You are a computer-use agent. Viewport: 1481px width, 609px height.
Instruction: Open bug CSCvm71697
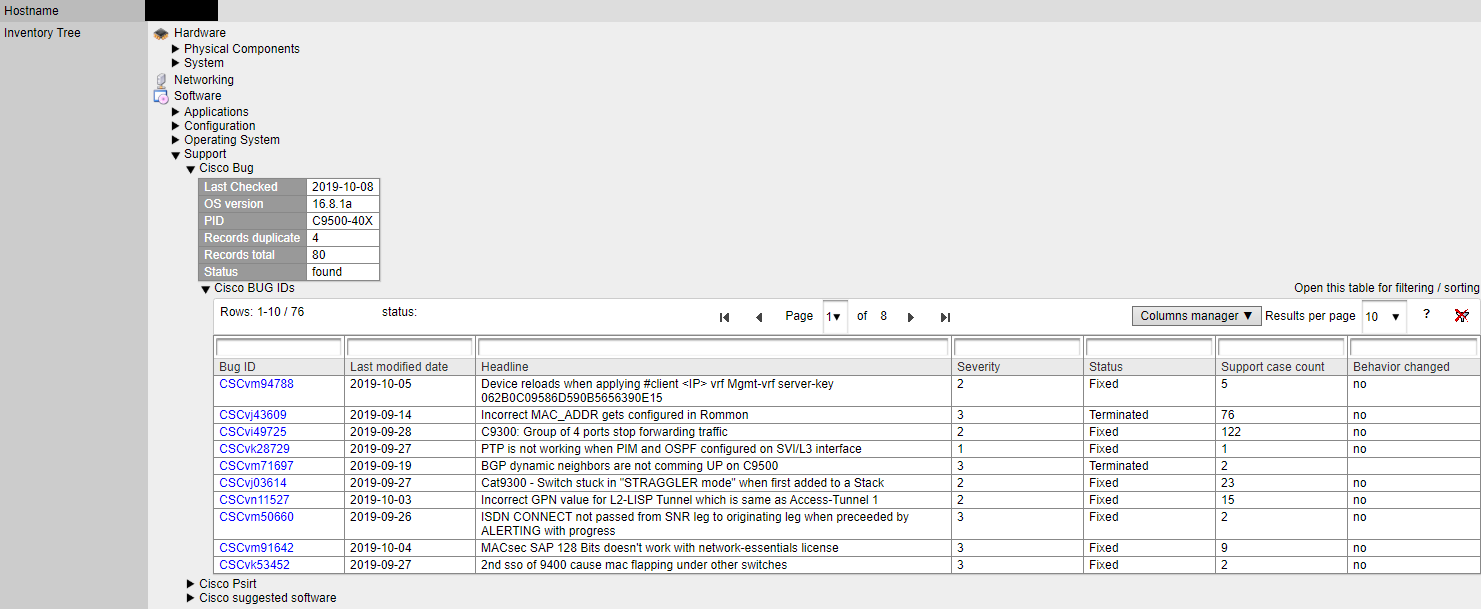click(x=256, y=466)
